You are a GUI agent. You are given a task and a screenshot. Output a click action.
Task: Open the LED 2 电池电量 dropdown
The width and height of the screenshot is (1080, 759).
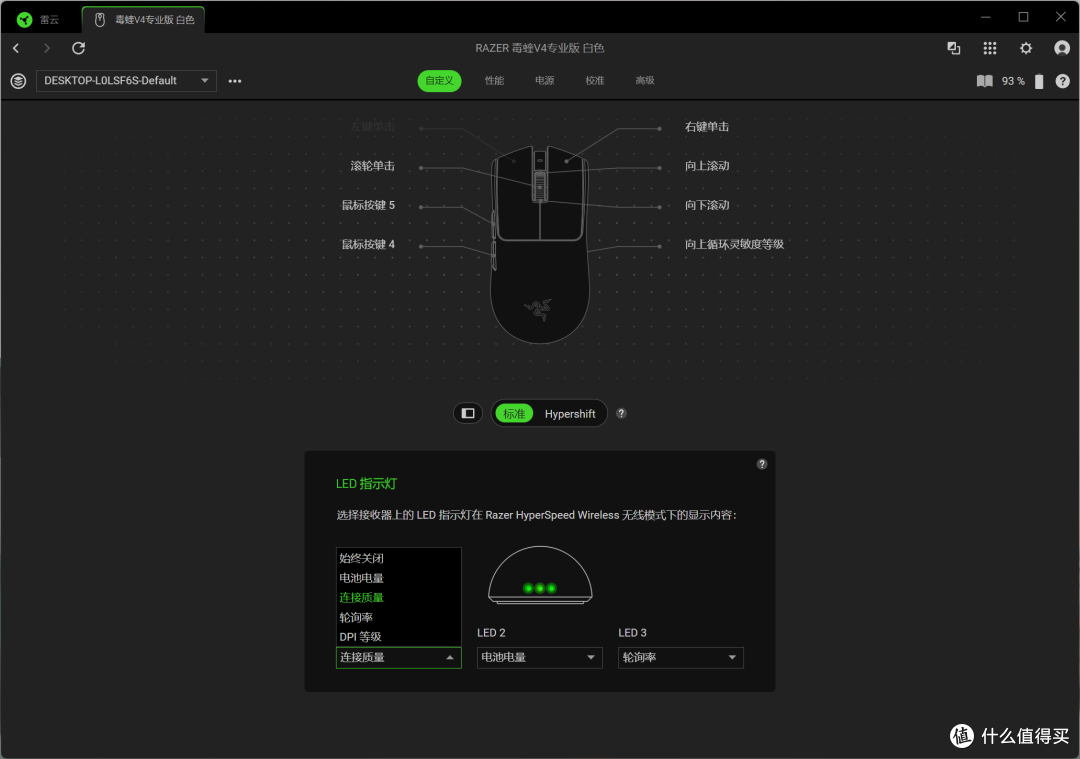tap(539, 658)
